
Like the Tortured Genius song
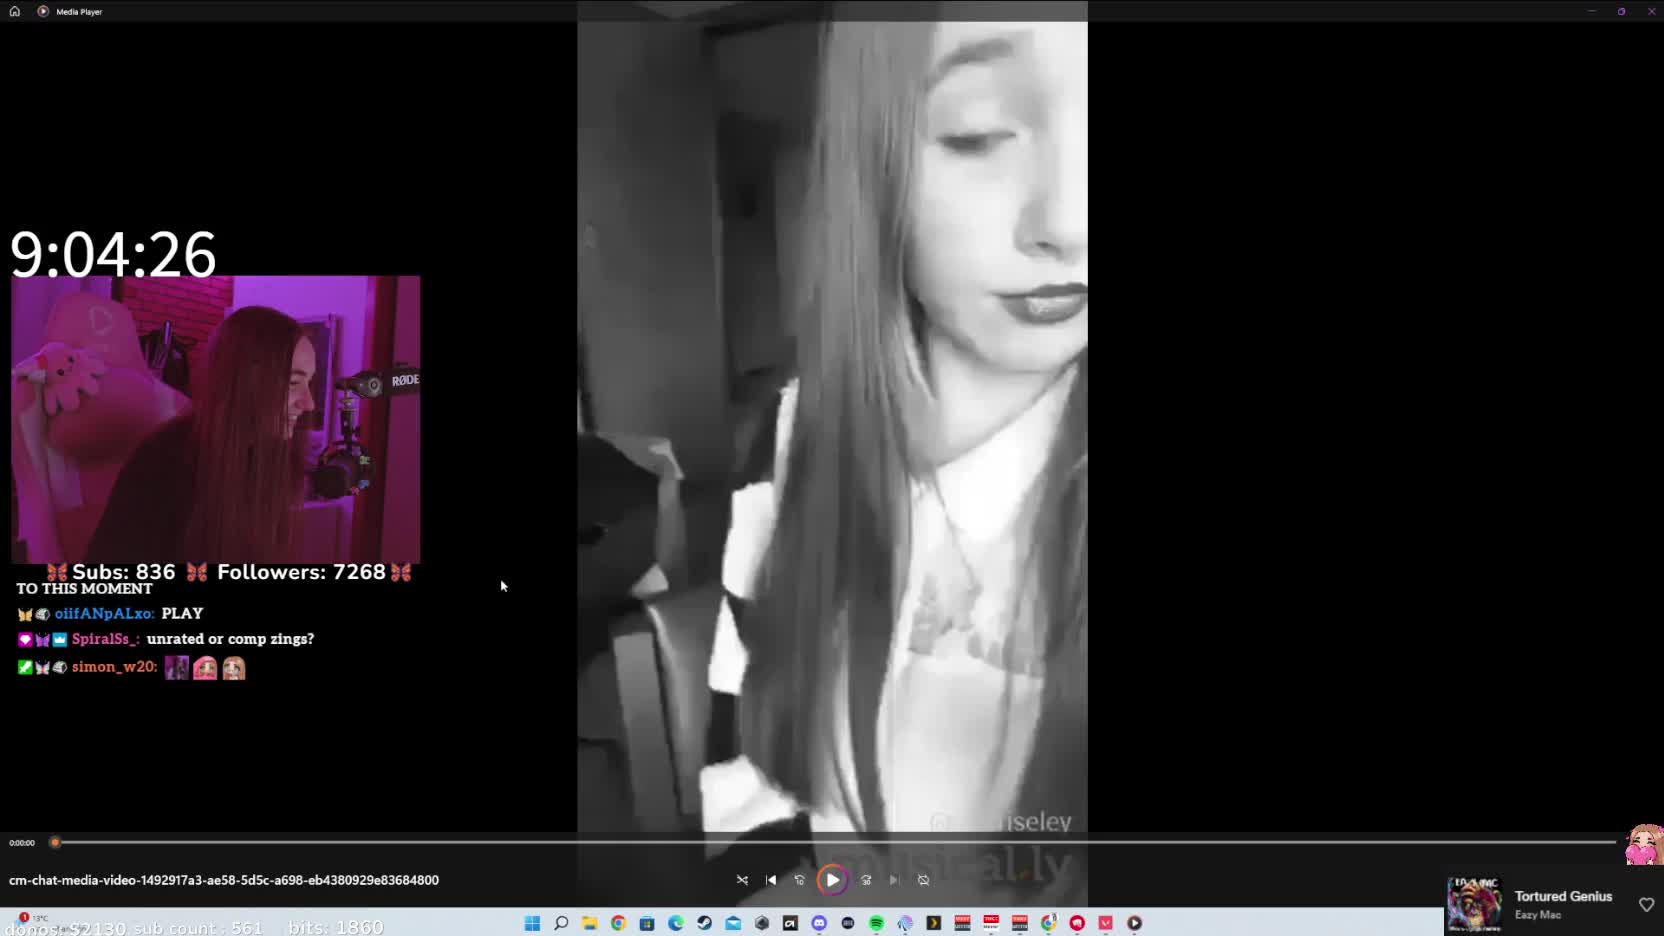coord(1646,904)
